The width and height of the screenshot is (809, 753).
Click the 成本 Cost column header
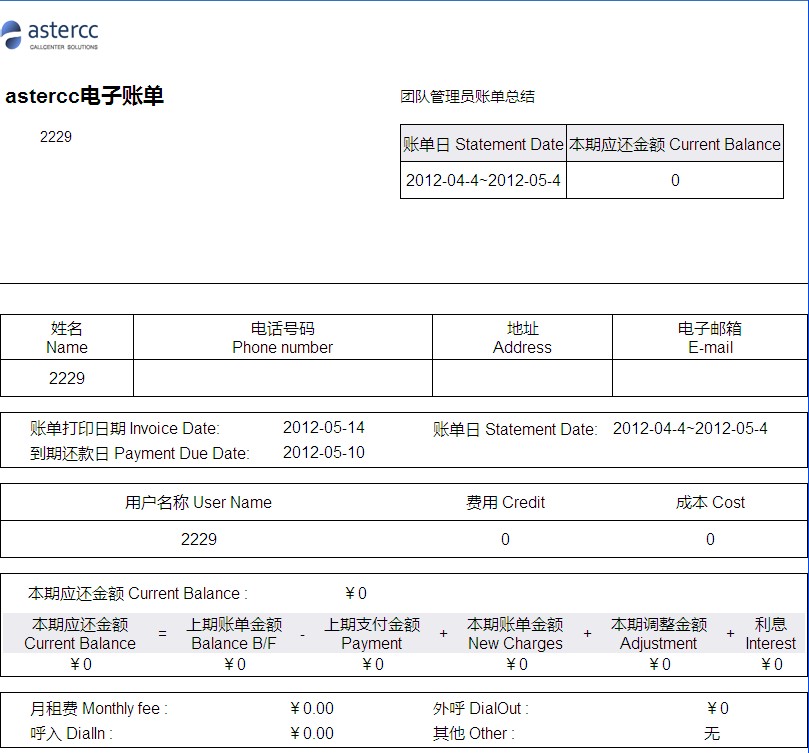710,502
